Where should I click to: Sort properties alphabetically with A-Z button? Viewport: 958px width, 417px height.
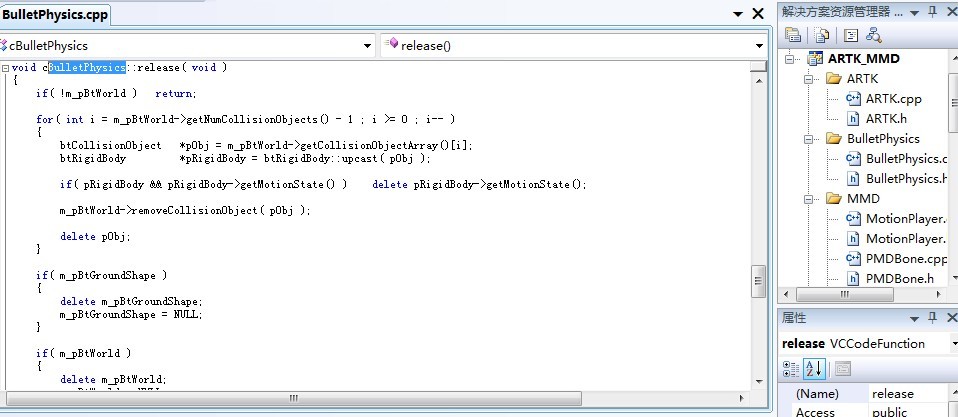814,369
